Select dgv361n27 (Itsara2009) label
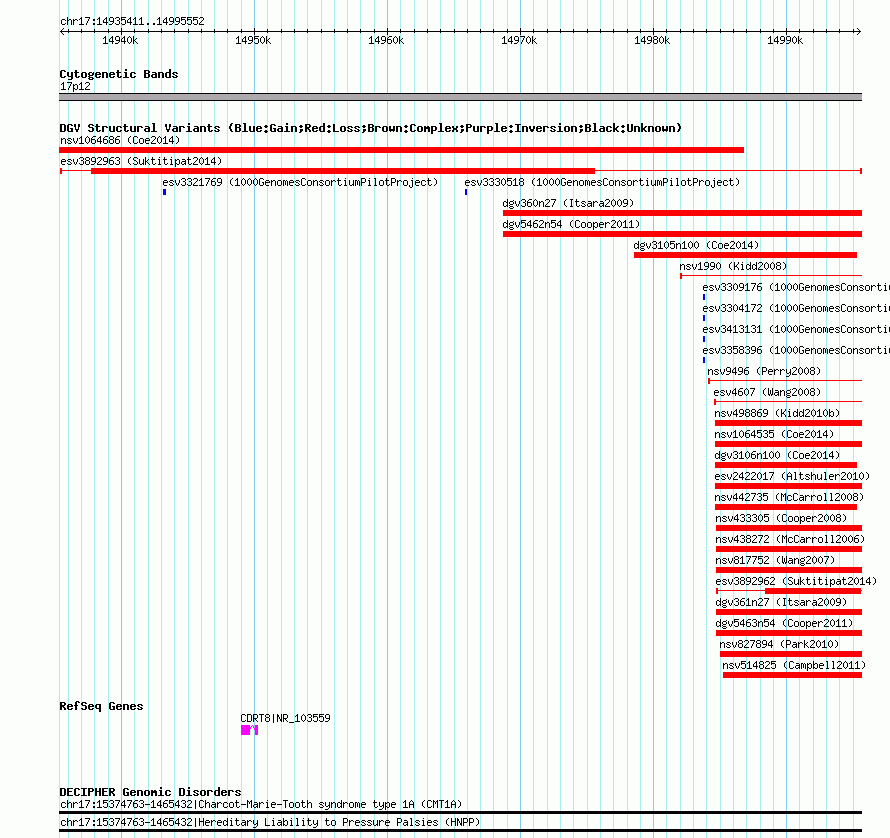The image size is (890, 838). coord(781,602)
